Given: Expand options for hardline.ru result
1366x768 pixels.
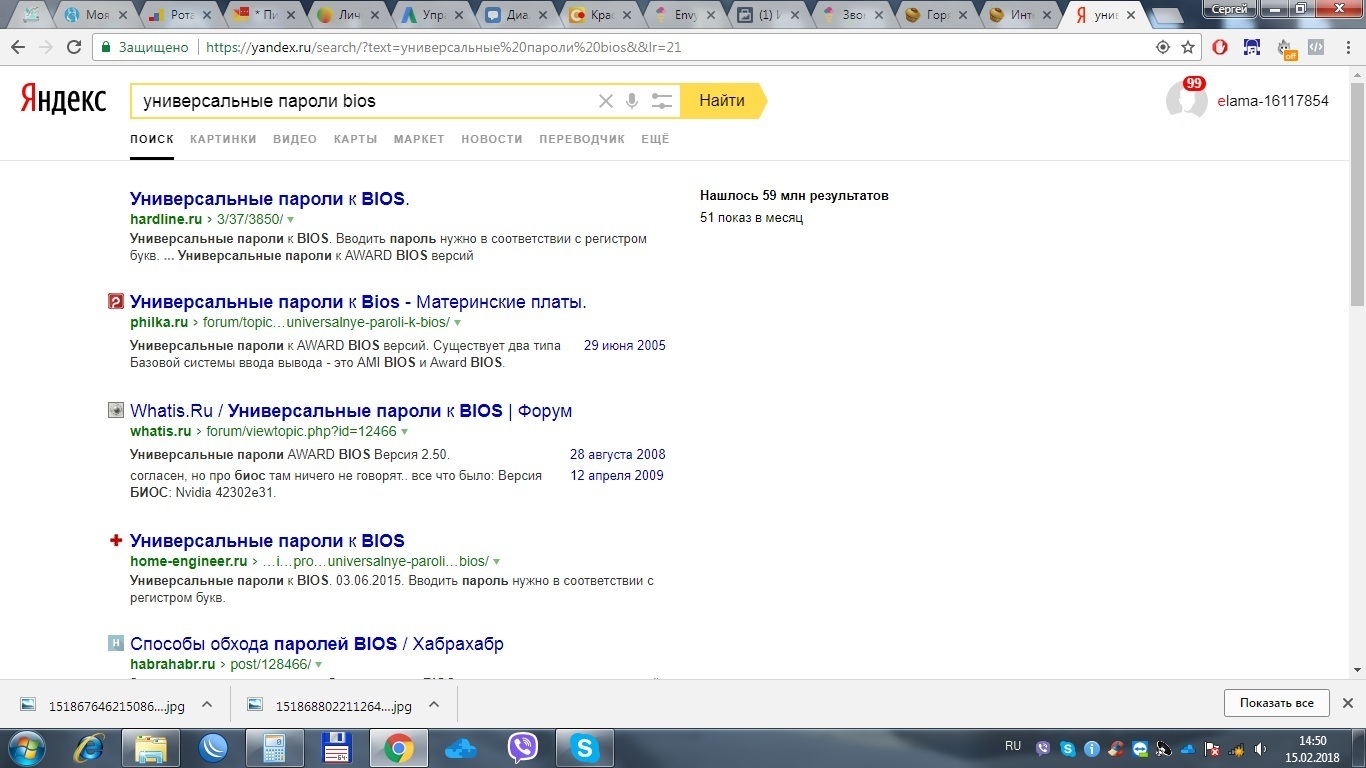Looking at the screenshot, I should [x=290, y=219].
